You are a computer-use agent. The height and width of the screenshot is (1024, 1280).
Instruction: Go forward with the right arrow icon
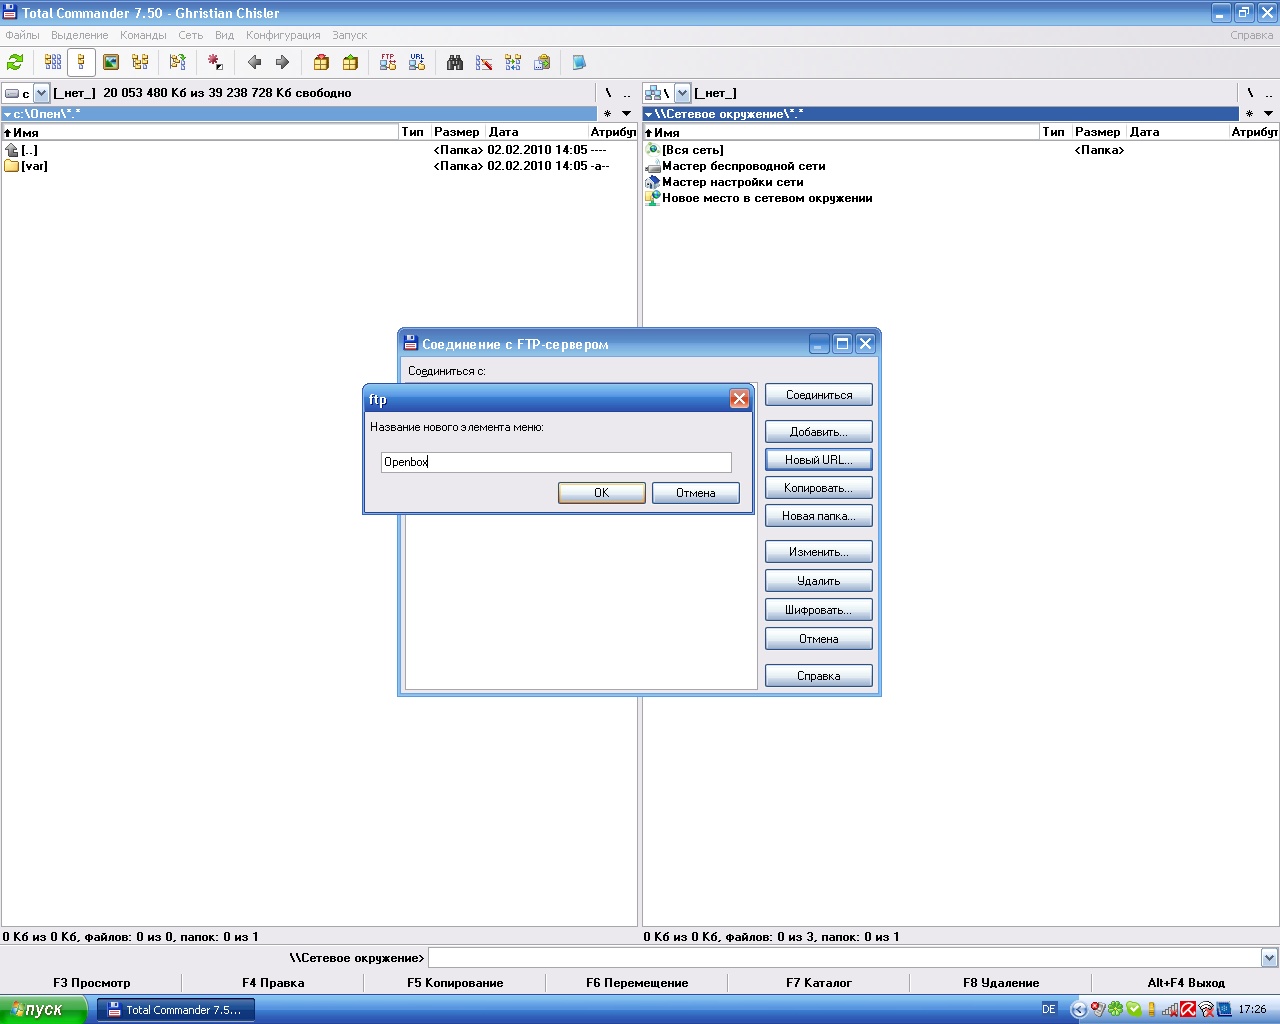[282, 62]
